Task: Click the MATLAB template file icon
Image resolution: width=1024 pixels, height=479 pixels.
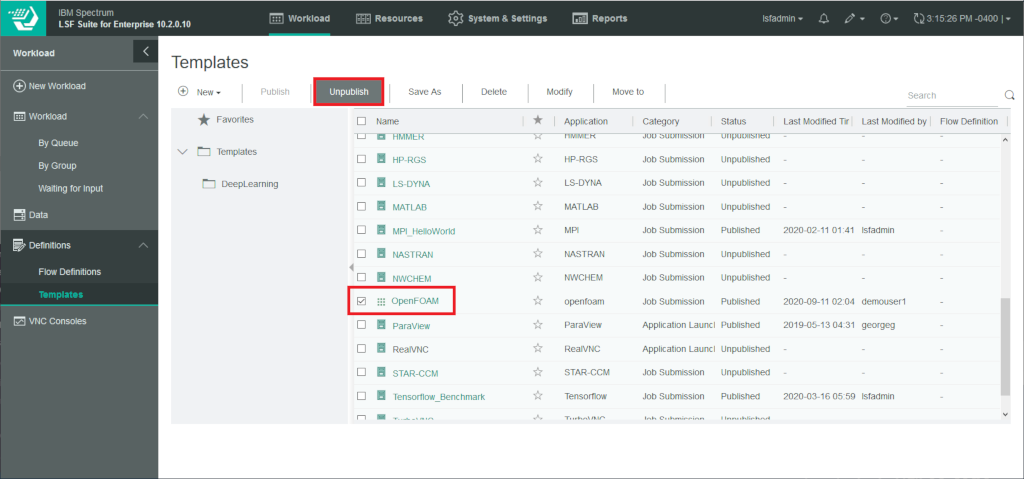Action: 381,206
